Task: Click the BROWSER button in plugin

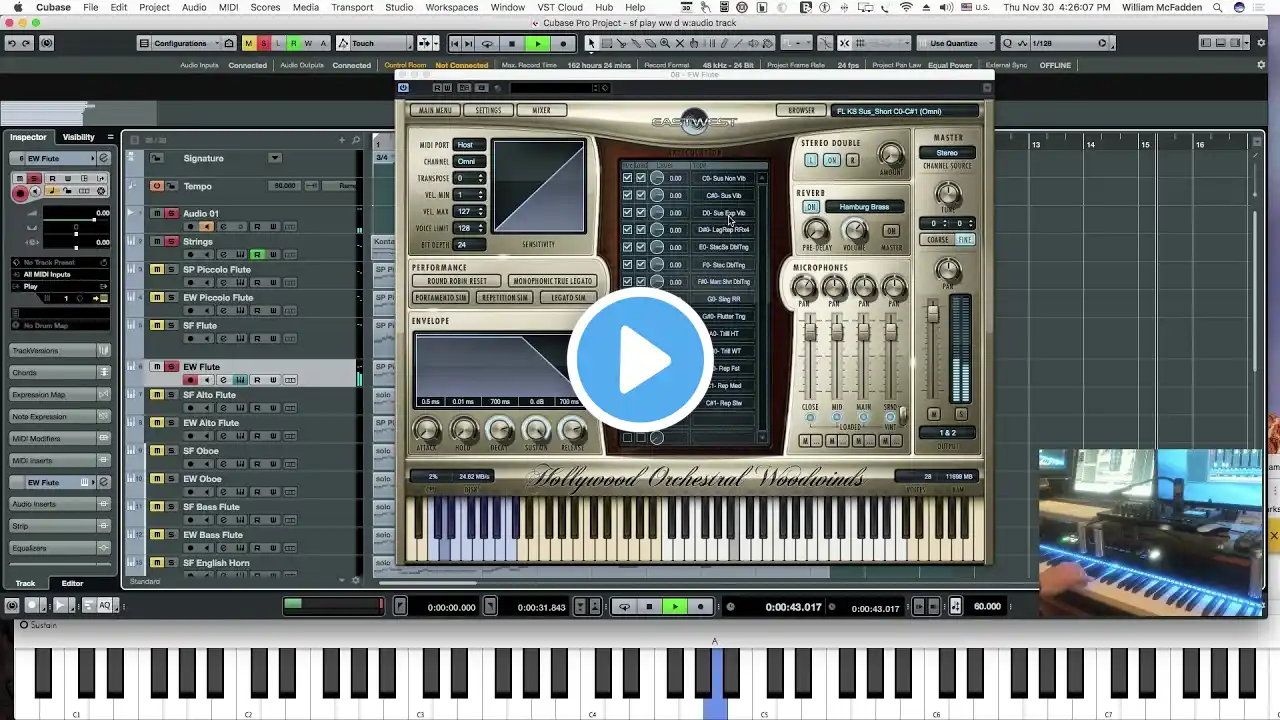Action: coord(801,110)
